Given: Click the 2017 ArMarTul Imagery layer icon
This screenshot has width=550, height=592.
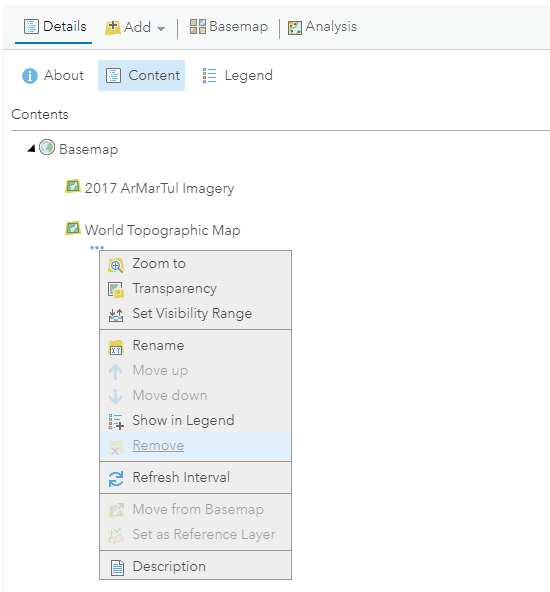Looking at the screenshot, I should [x=72, y=187].
